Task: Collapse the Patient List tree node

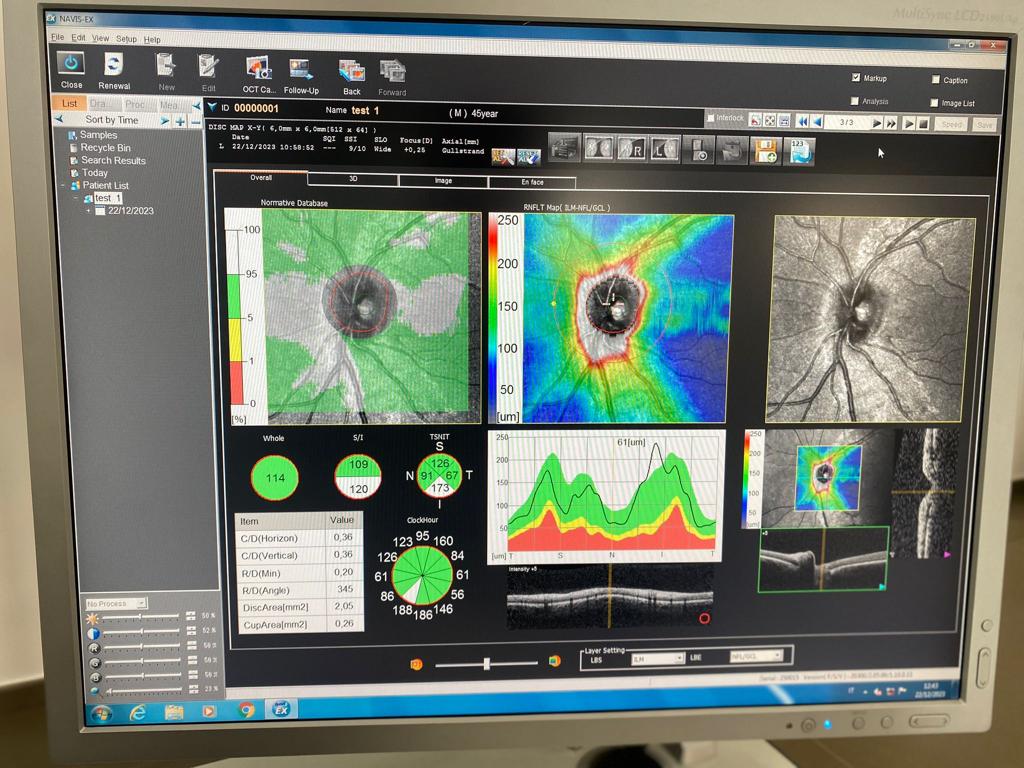Action: click(63, 185)
